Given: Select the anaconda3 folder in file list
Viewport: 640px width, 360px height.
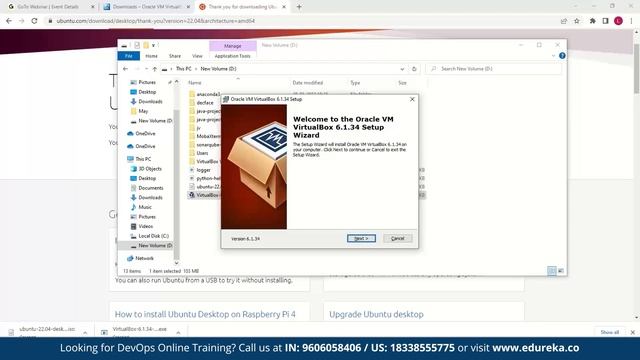Looking at the screenshot, I should (x=208, y=94).
